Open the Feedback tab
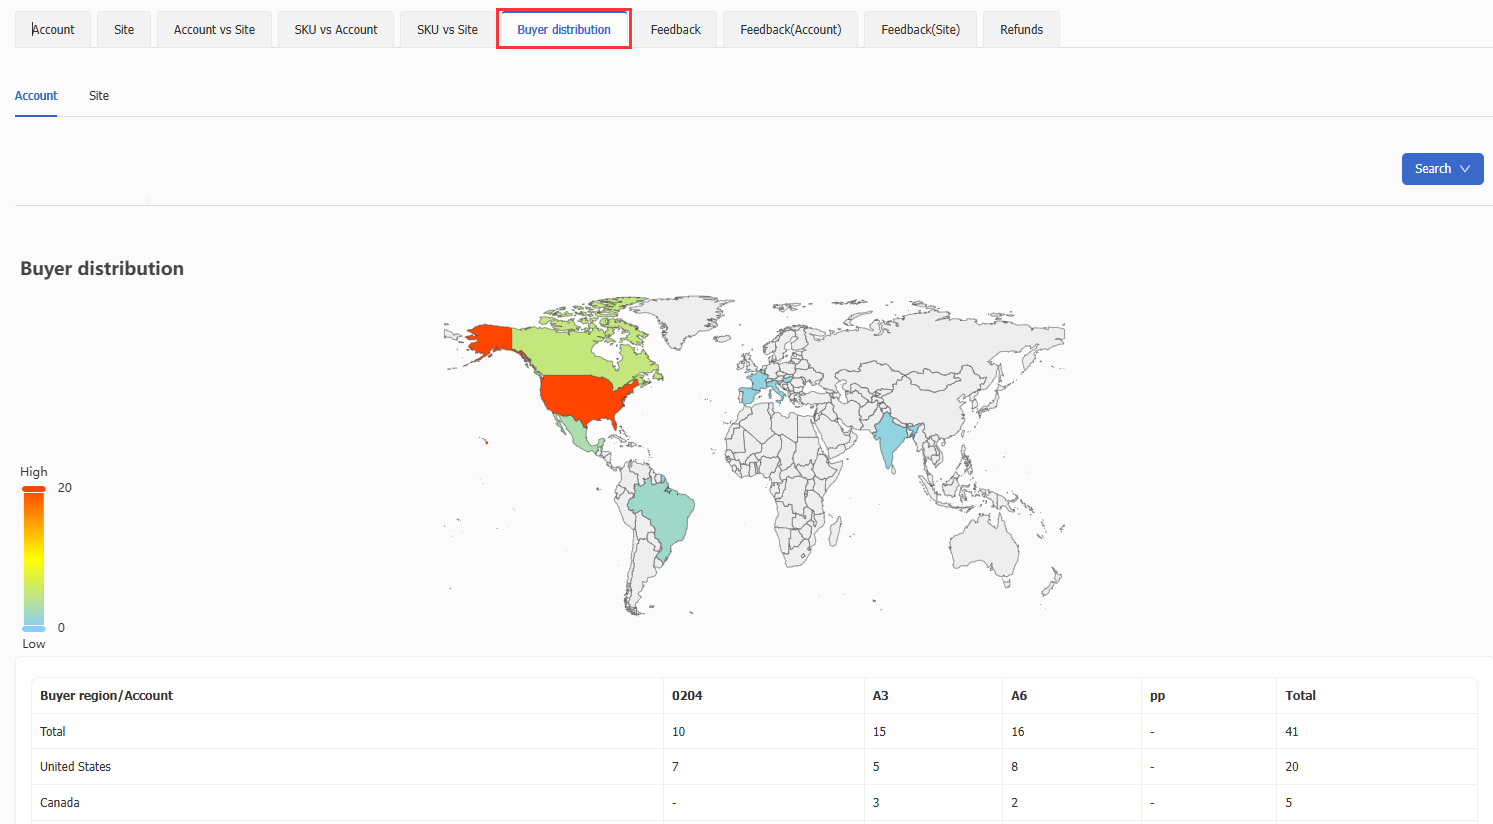This screenshot has width=1493, height=824. click(675, 30)
